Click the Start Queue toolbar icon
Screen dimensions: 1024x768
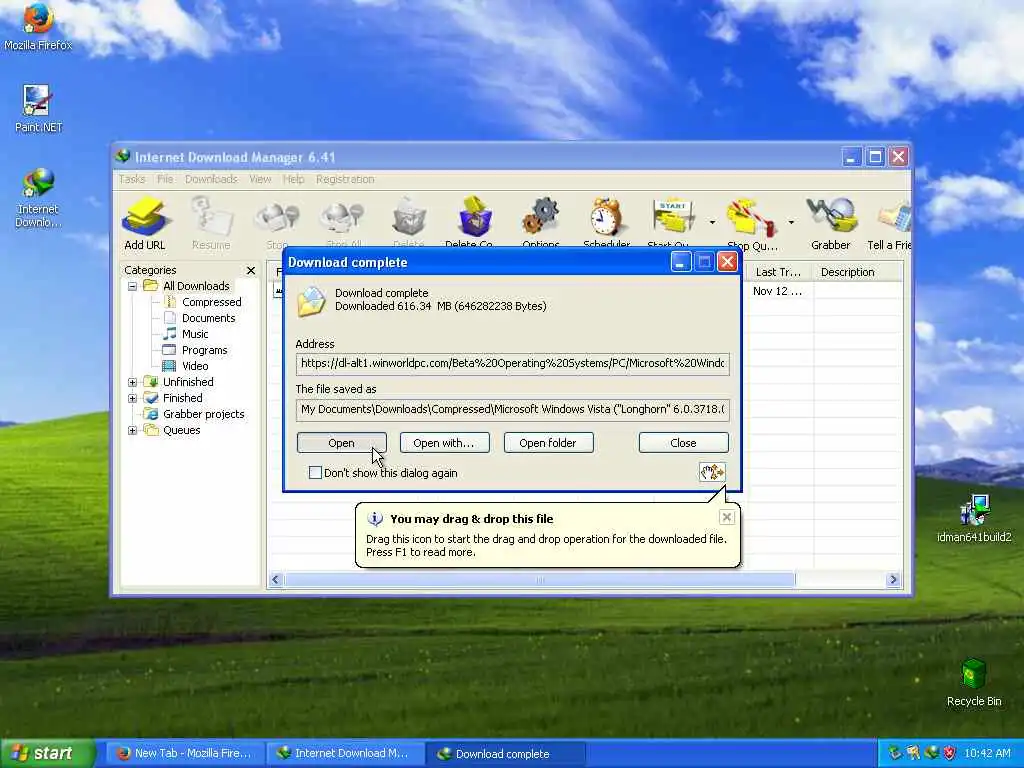click(672, 222)
